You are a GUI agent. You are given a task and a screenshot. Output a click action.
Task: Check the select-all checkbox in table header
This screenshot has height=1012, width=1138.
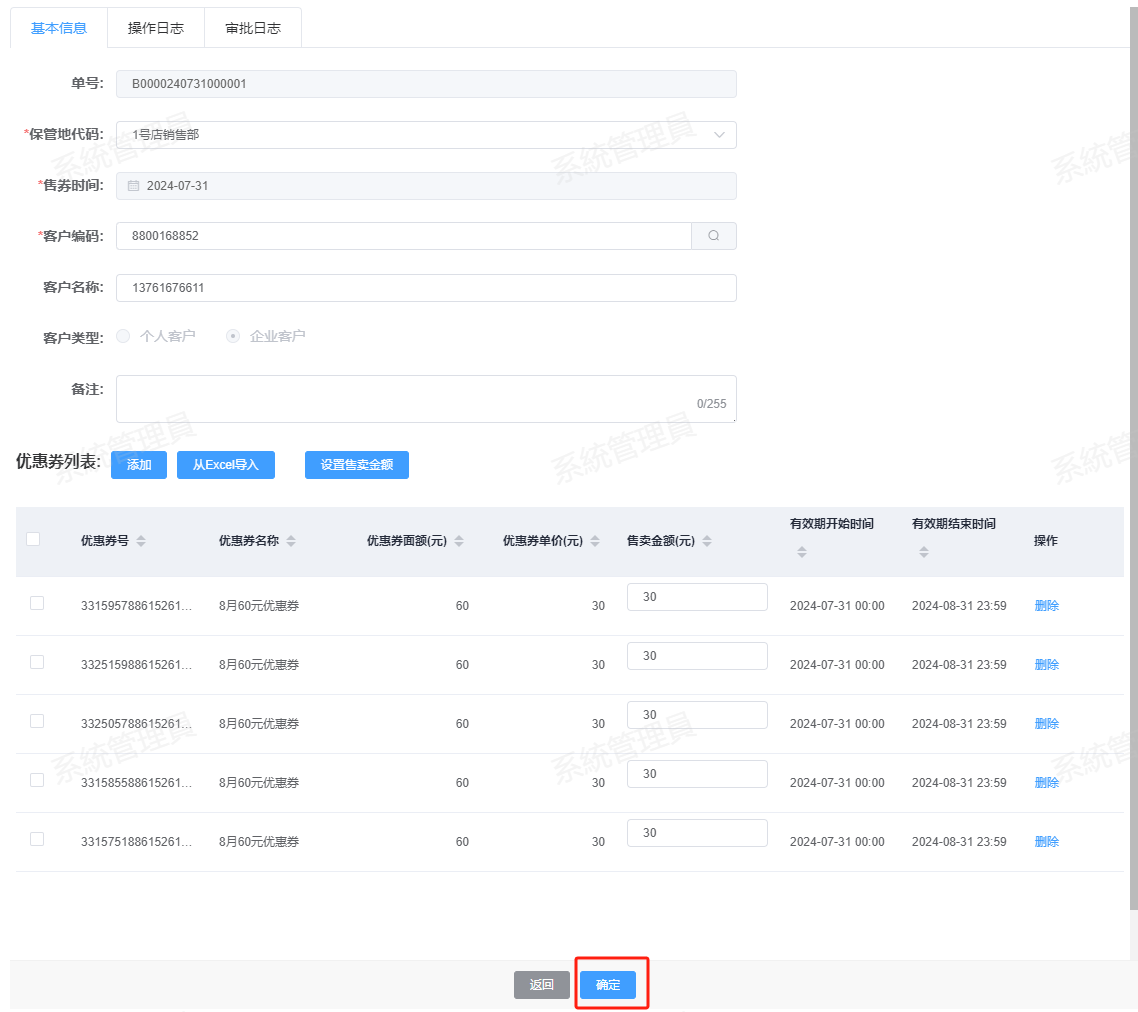pyautogui.click(x=33, y=539)
